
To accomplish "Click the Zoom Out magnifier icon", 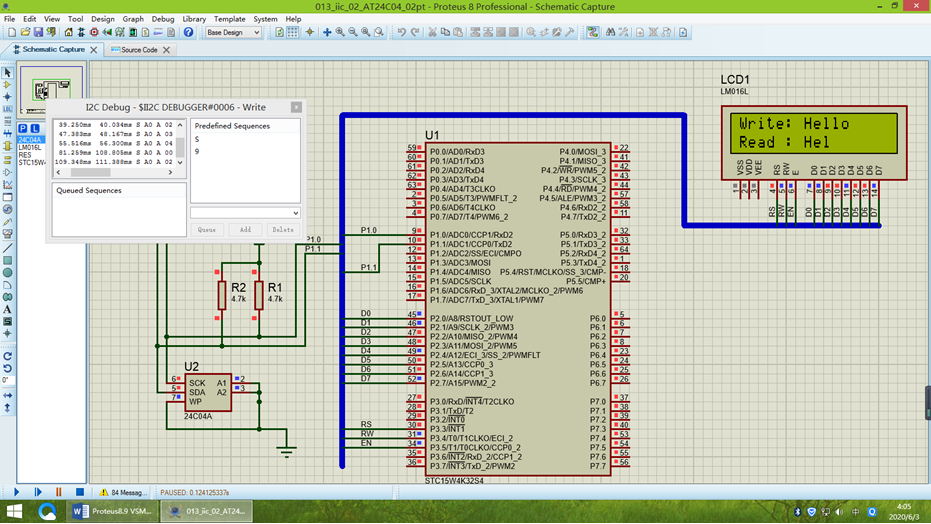I will [353, 33].
